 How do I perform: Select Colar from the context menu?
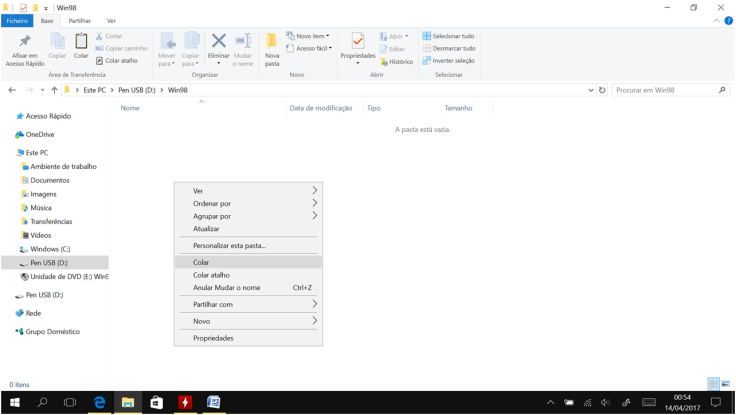(248, 262)
